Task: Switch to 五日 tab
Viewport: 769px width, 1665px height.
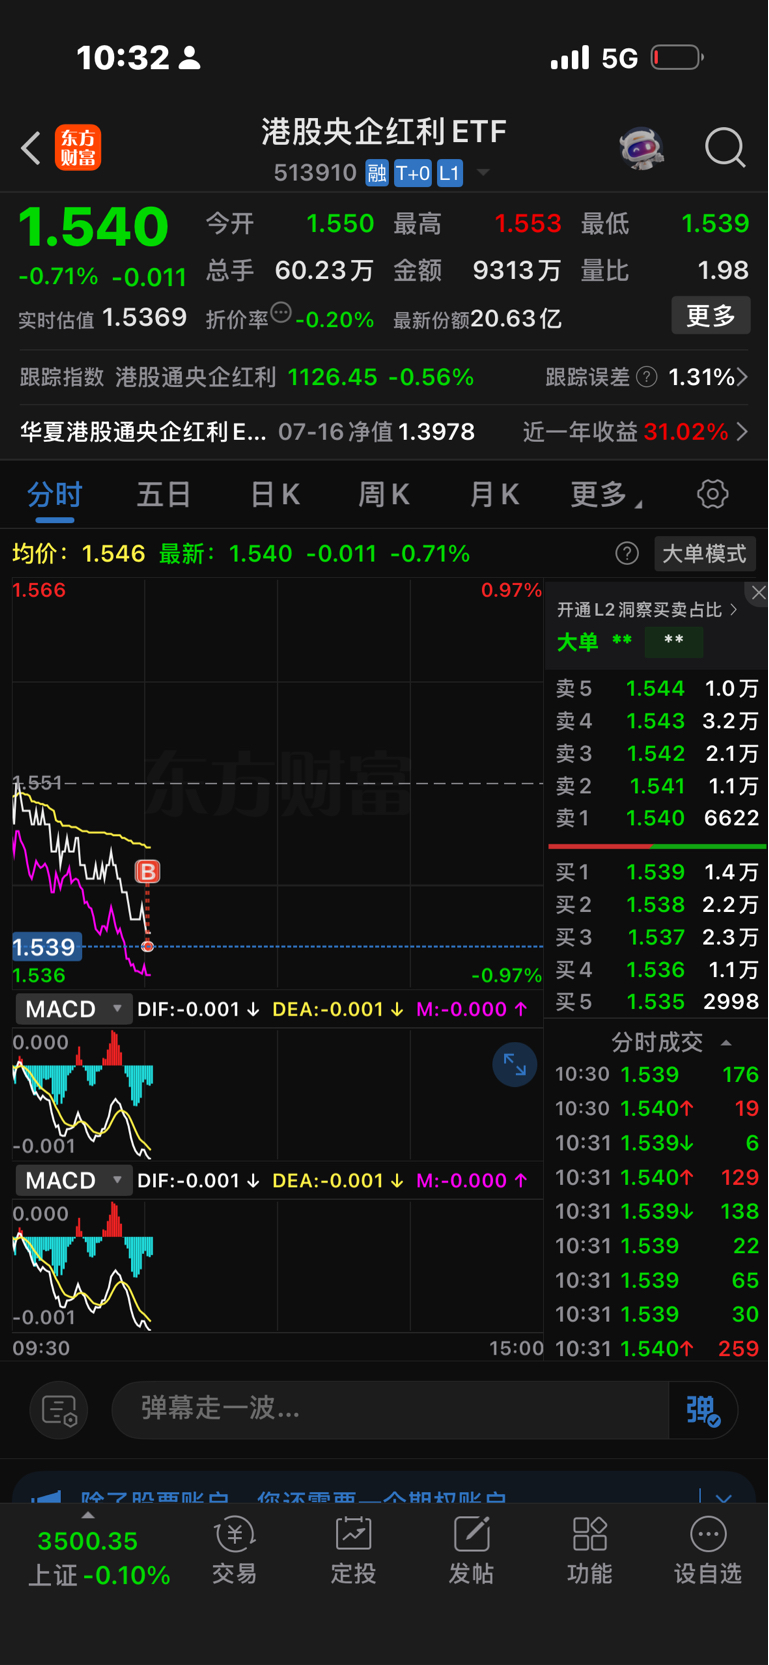Action: (164, 494)
